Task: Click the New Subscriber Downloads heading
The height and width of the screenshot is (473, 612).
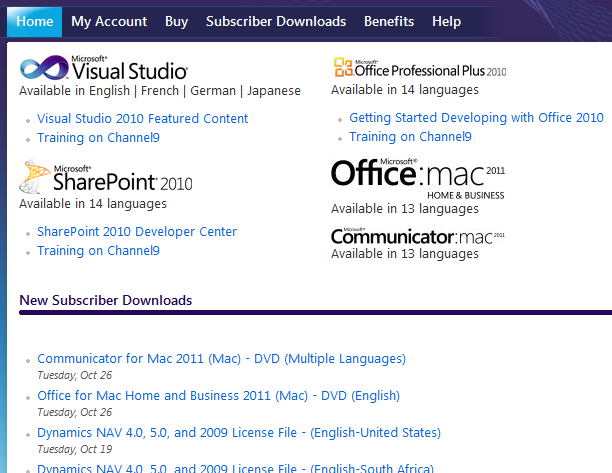Action: 106,300
